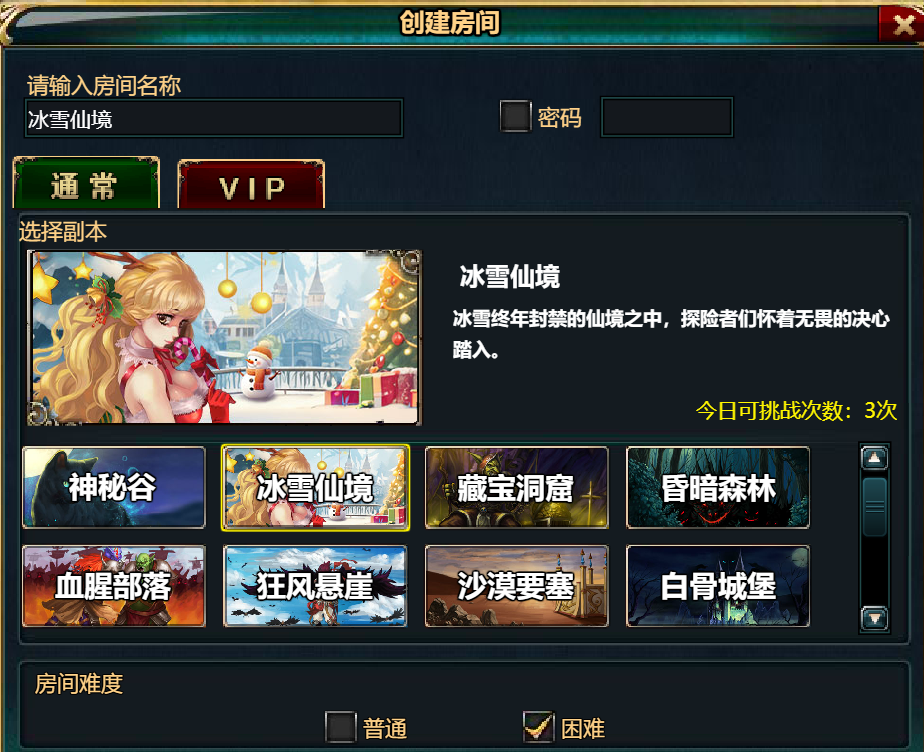Viewport: 924px width, 752px height.
Task: Switch to the VIP tab
Action: 251,184
